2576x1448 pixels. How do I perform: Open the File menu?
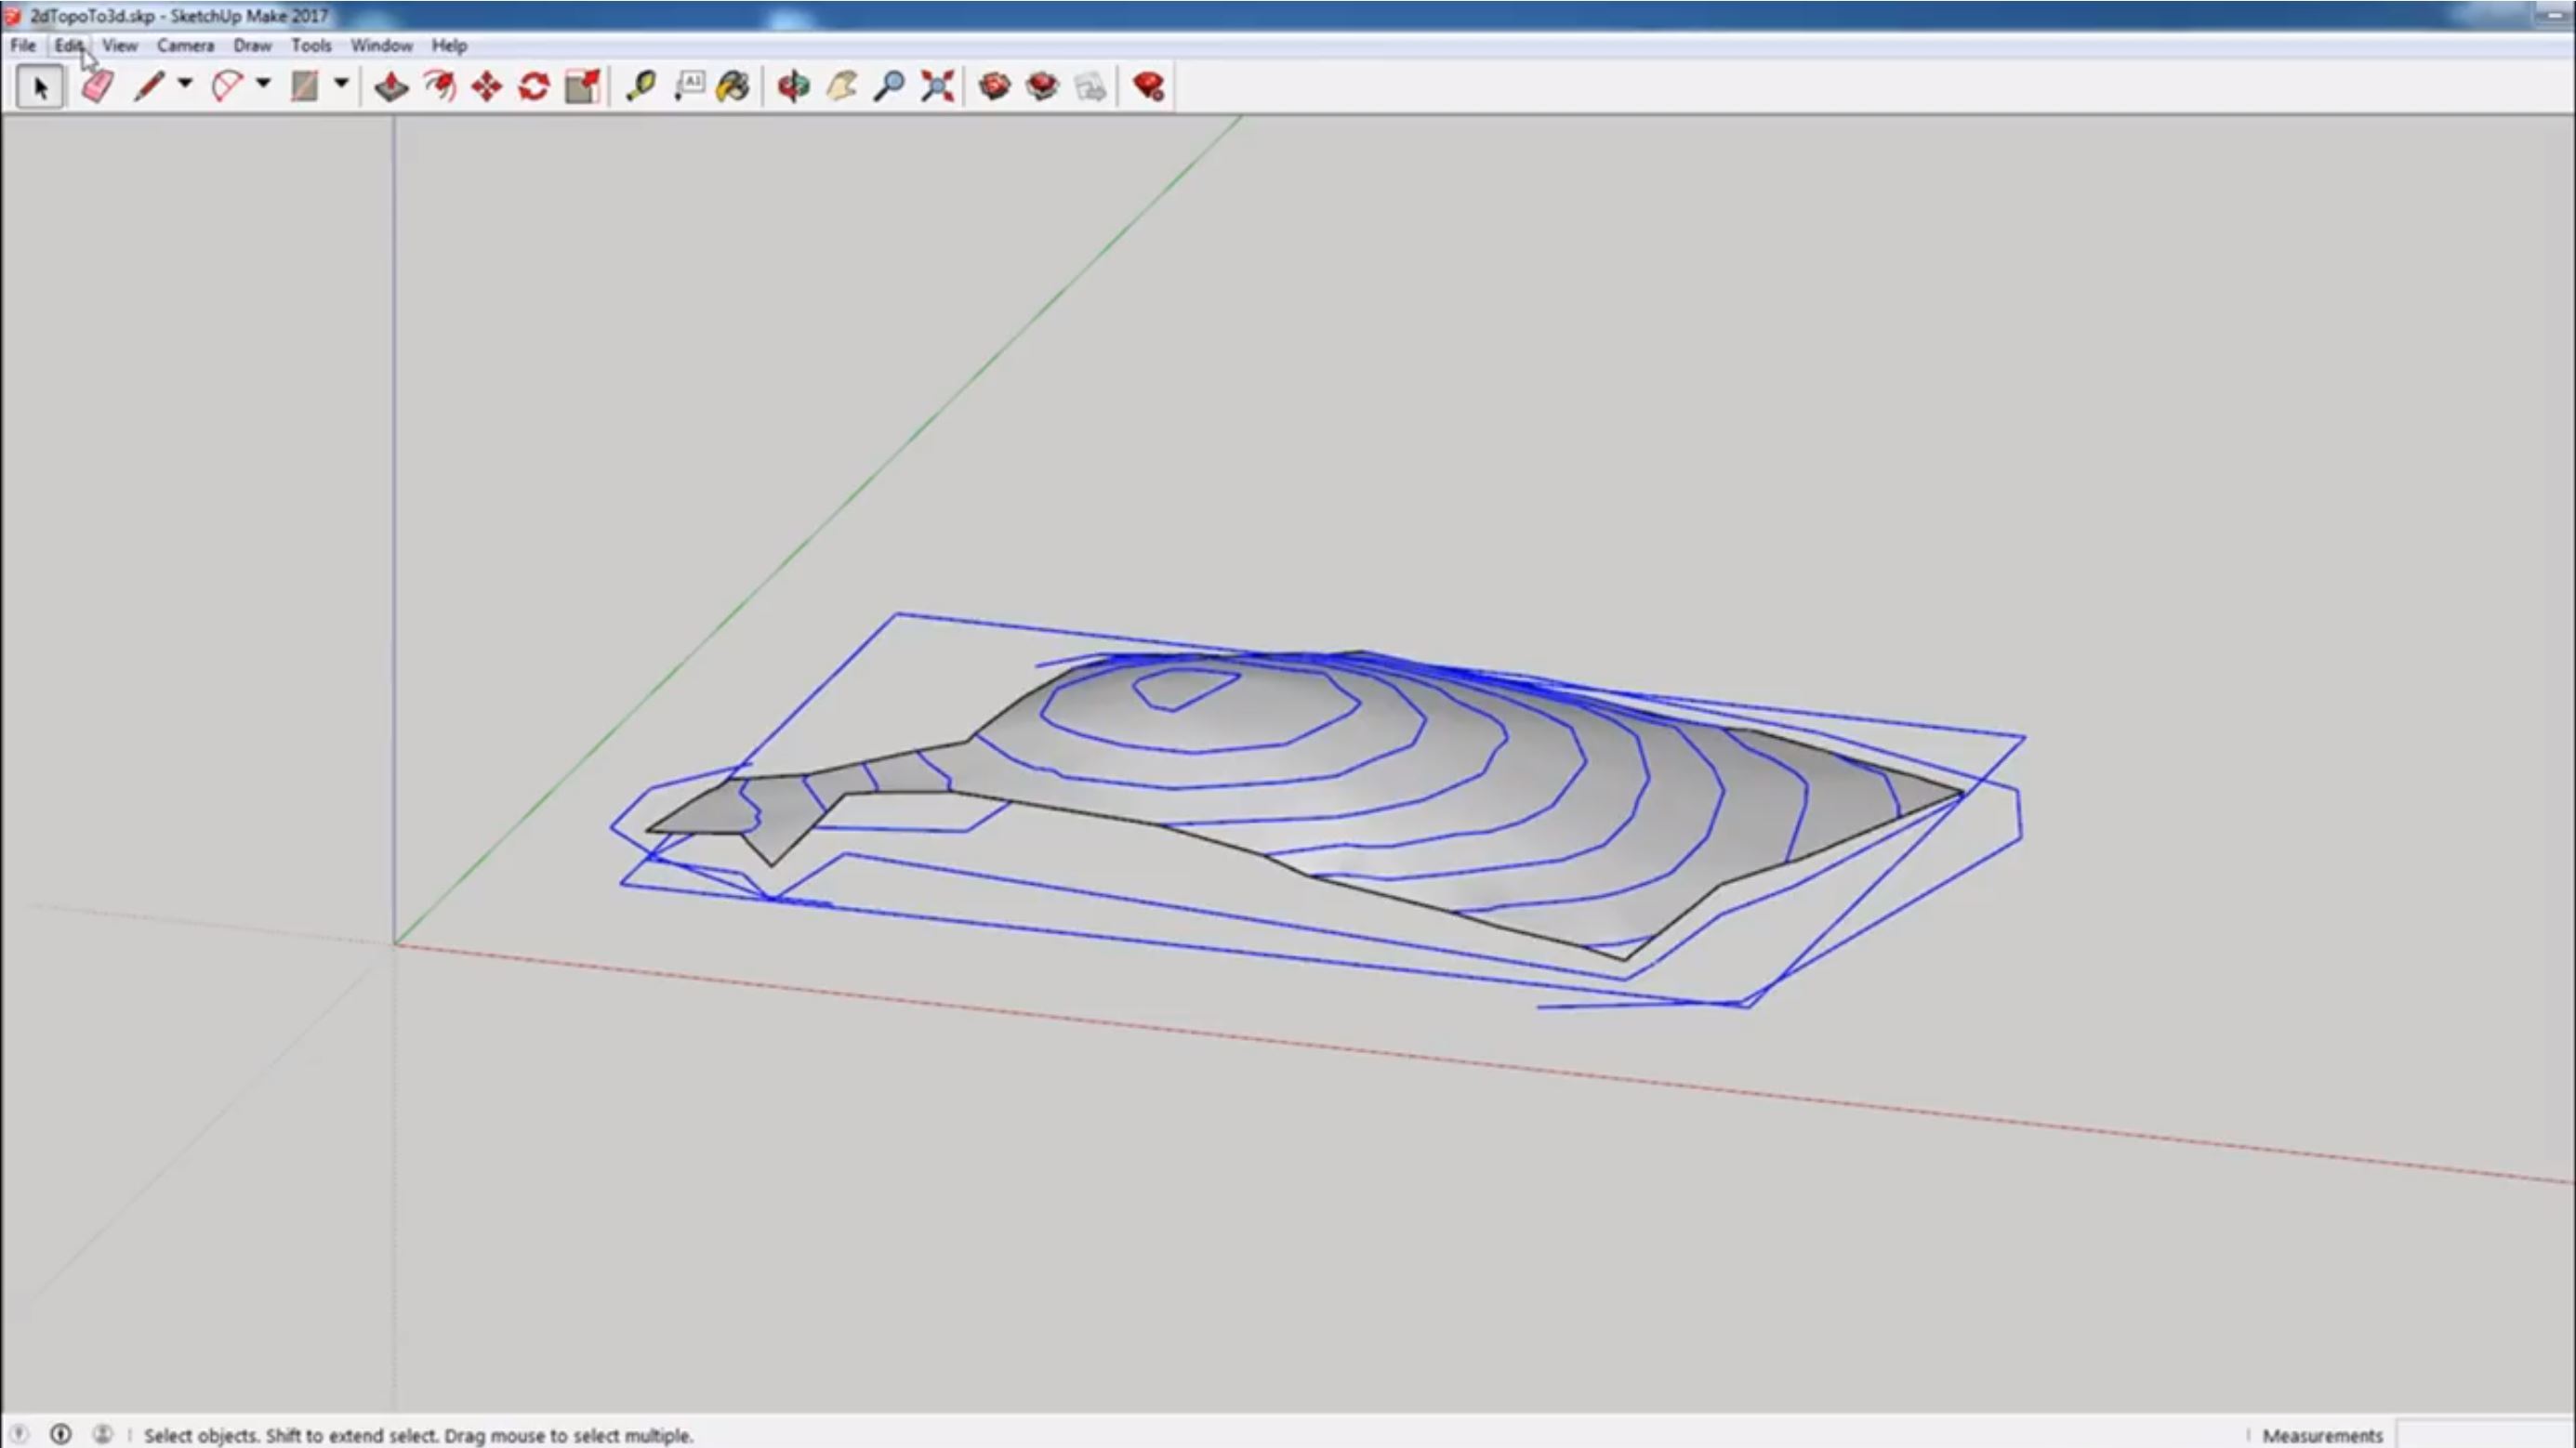[x=23, y=45]
